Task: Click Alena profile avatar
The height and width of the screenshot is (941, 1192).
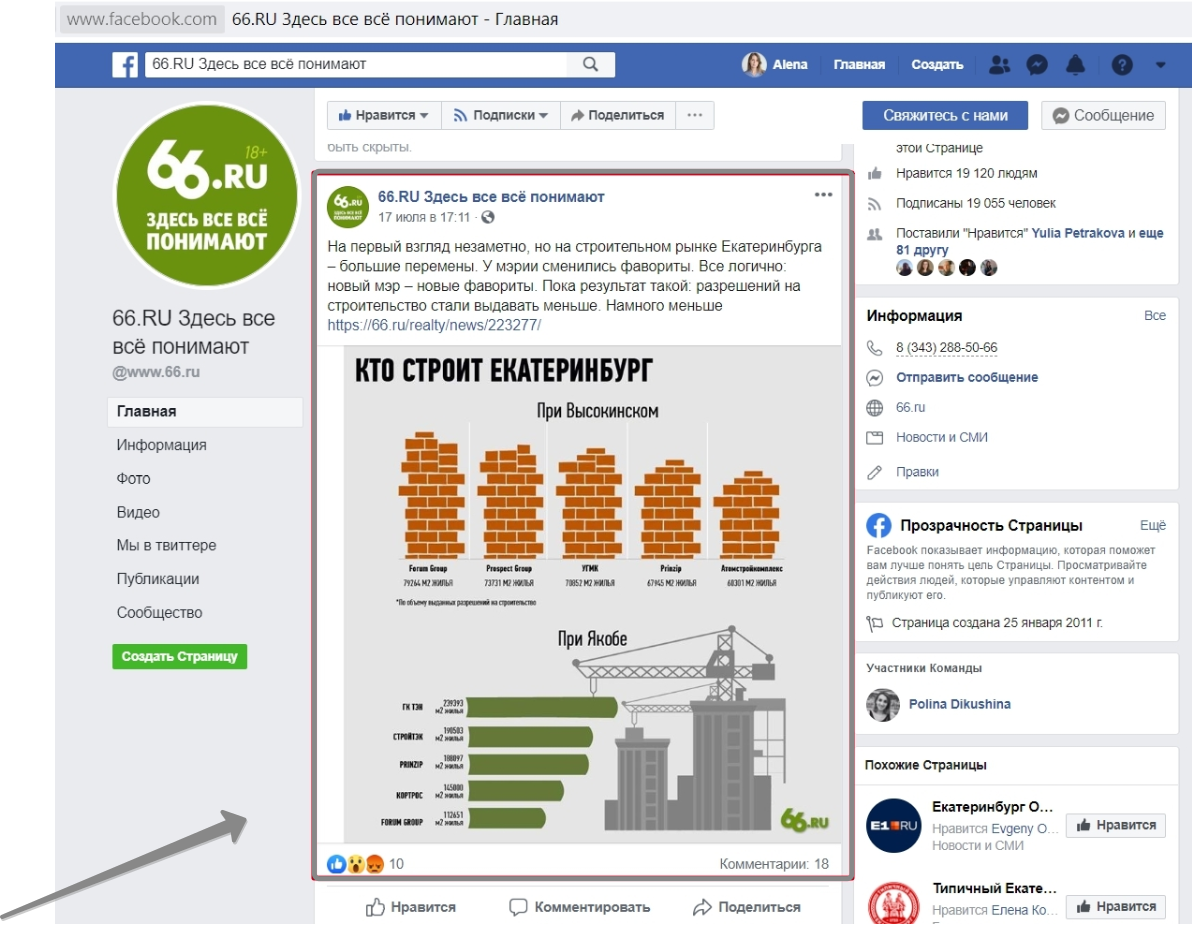Action: click(x=753, y=65)
